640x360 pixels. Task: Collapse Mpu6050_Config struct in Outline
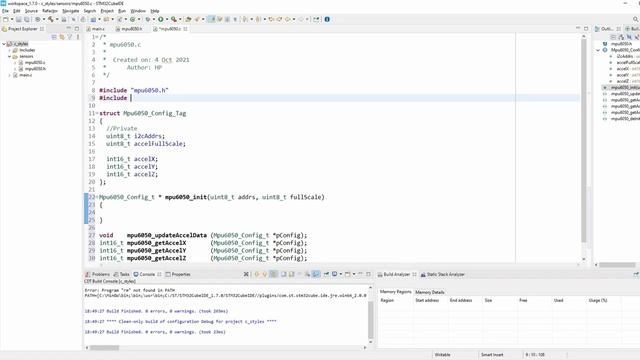(598, 50)
